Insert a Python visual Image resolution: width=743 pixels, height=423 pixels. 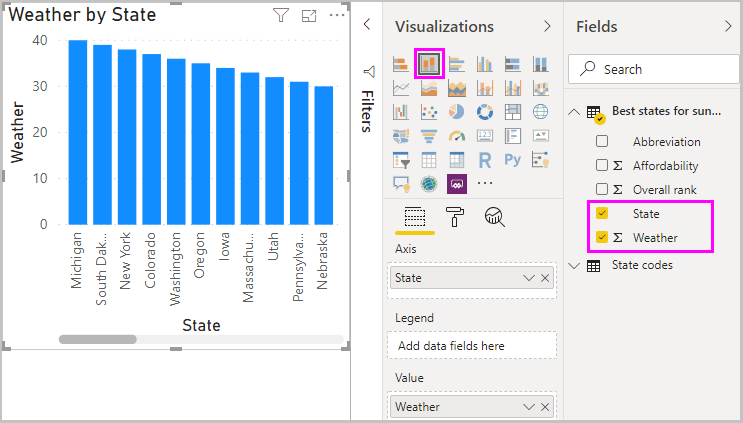pos(513,160)
